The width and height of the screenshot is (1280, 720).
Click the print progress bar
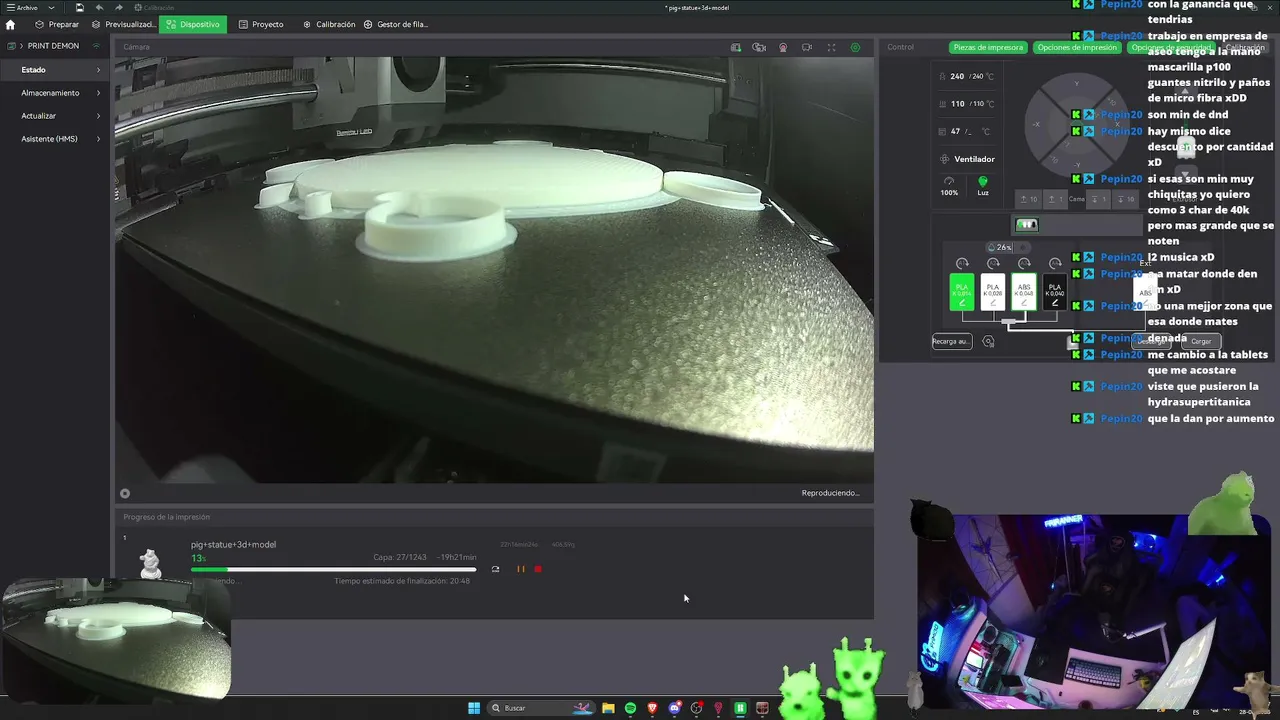click(334, 570)
